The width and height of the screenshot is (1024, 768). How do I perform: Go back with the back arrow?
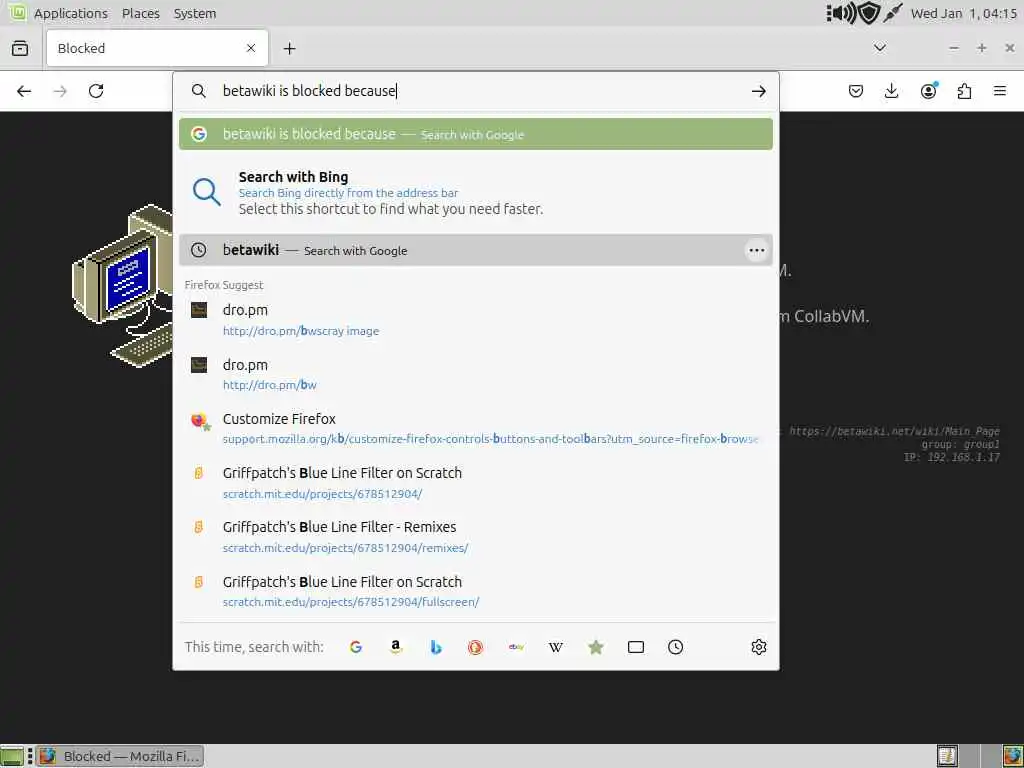coord(24,91)
